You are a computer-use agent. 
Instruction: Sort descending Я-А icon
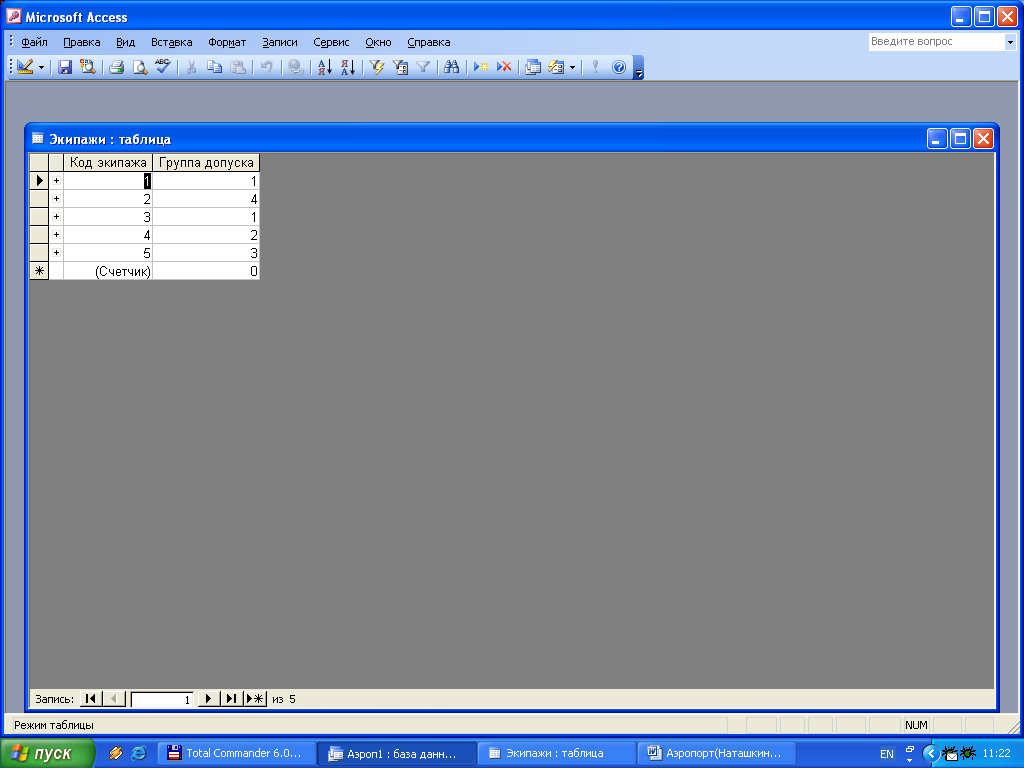(x=348, y=67)
